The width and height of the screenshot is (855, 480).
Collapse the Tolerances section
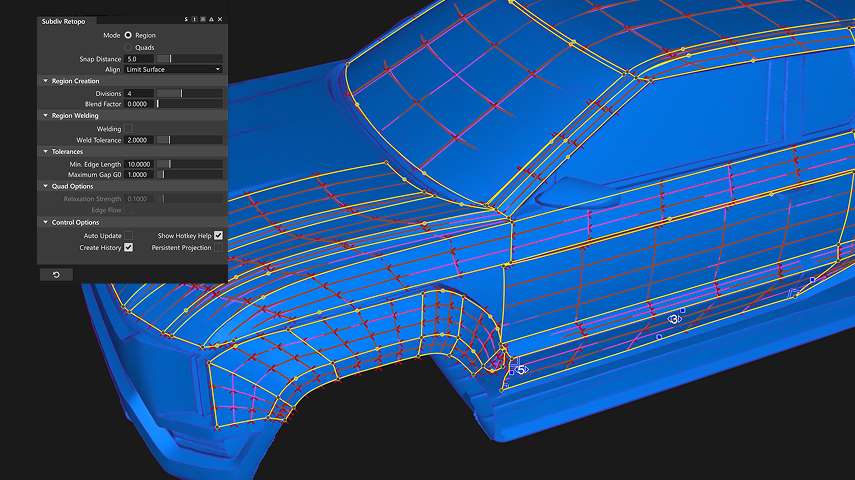coord(46,152)
